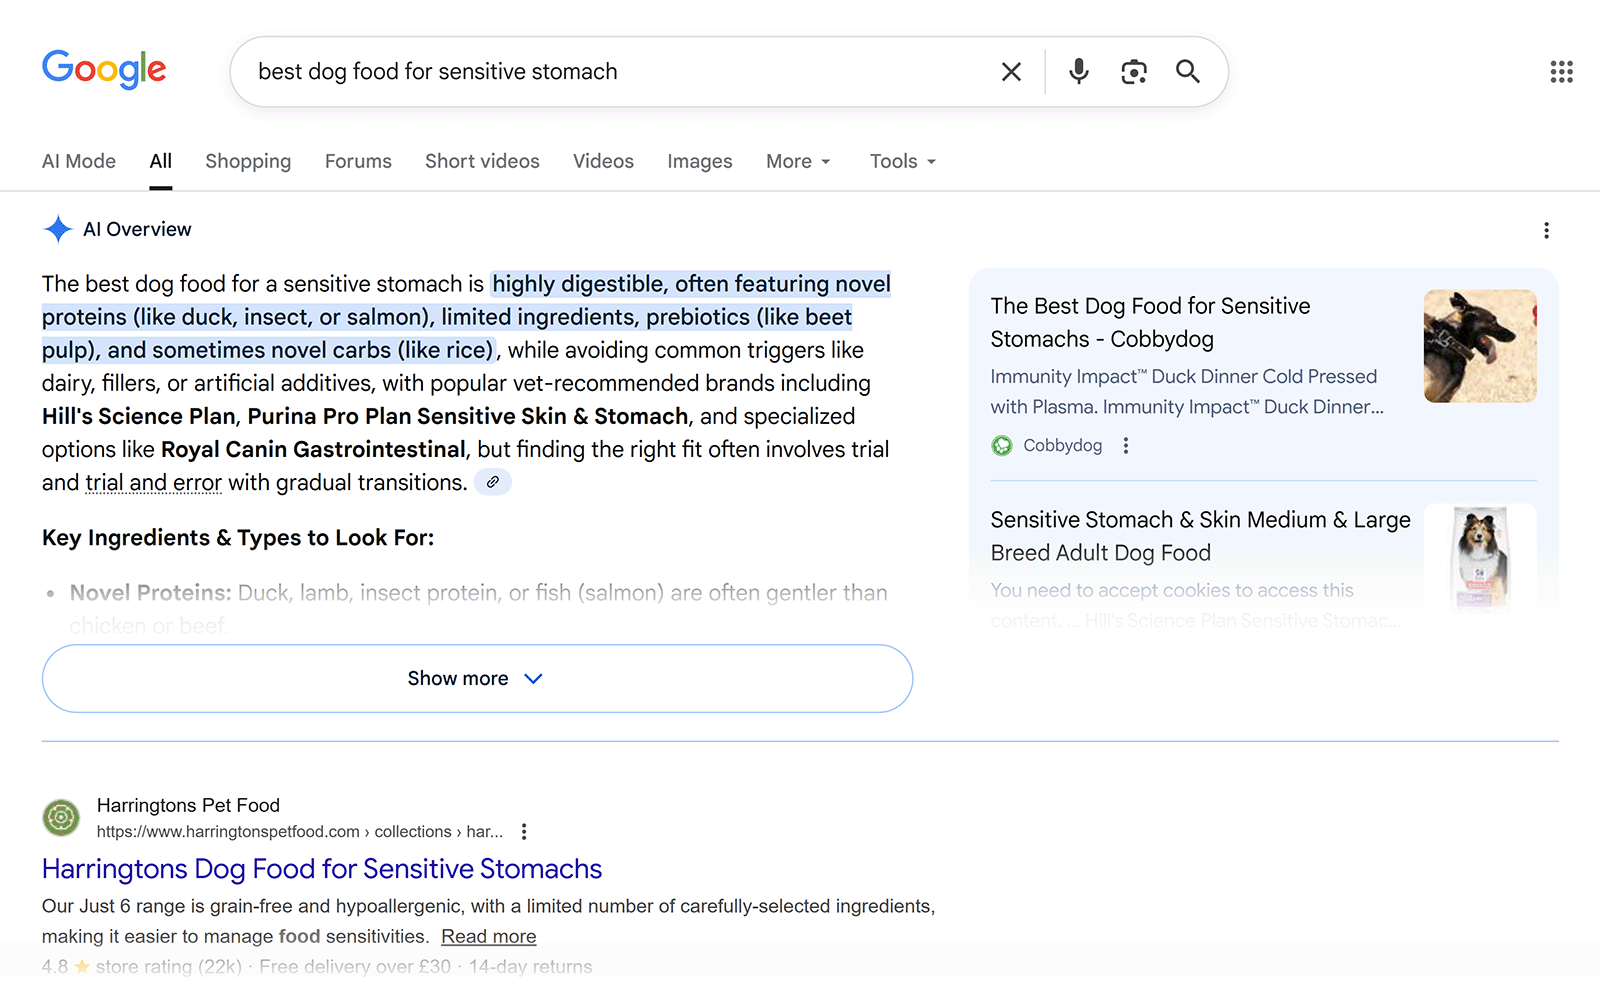Viewport: 1600px width, 993px height.
Task: Click the Google logo
Action: [x=104, y=69]
